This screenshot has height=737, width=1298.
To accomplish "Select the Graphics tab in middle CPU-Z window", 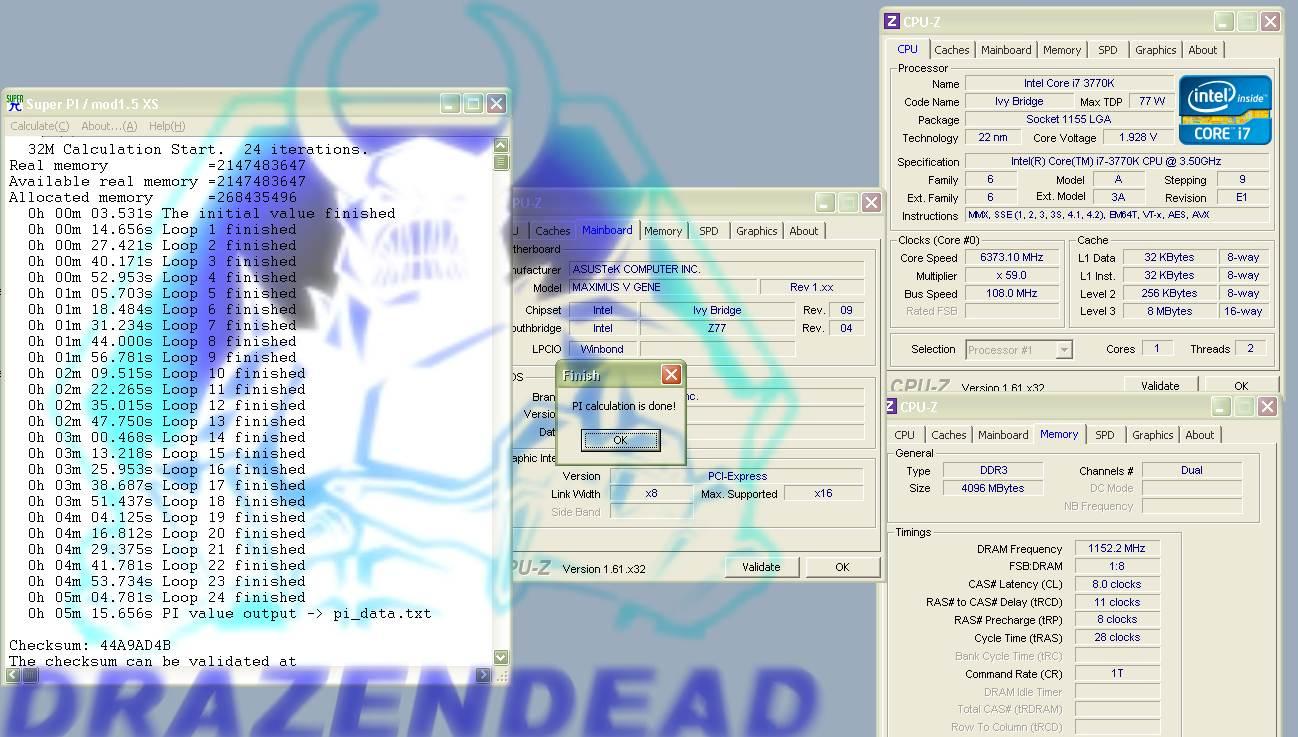I will coord(757,231).
